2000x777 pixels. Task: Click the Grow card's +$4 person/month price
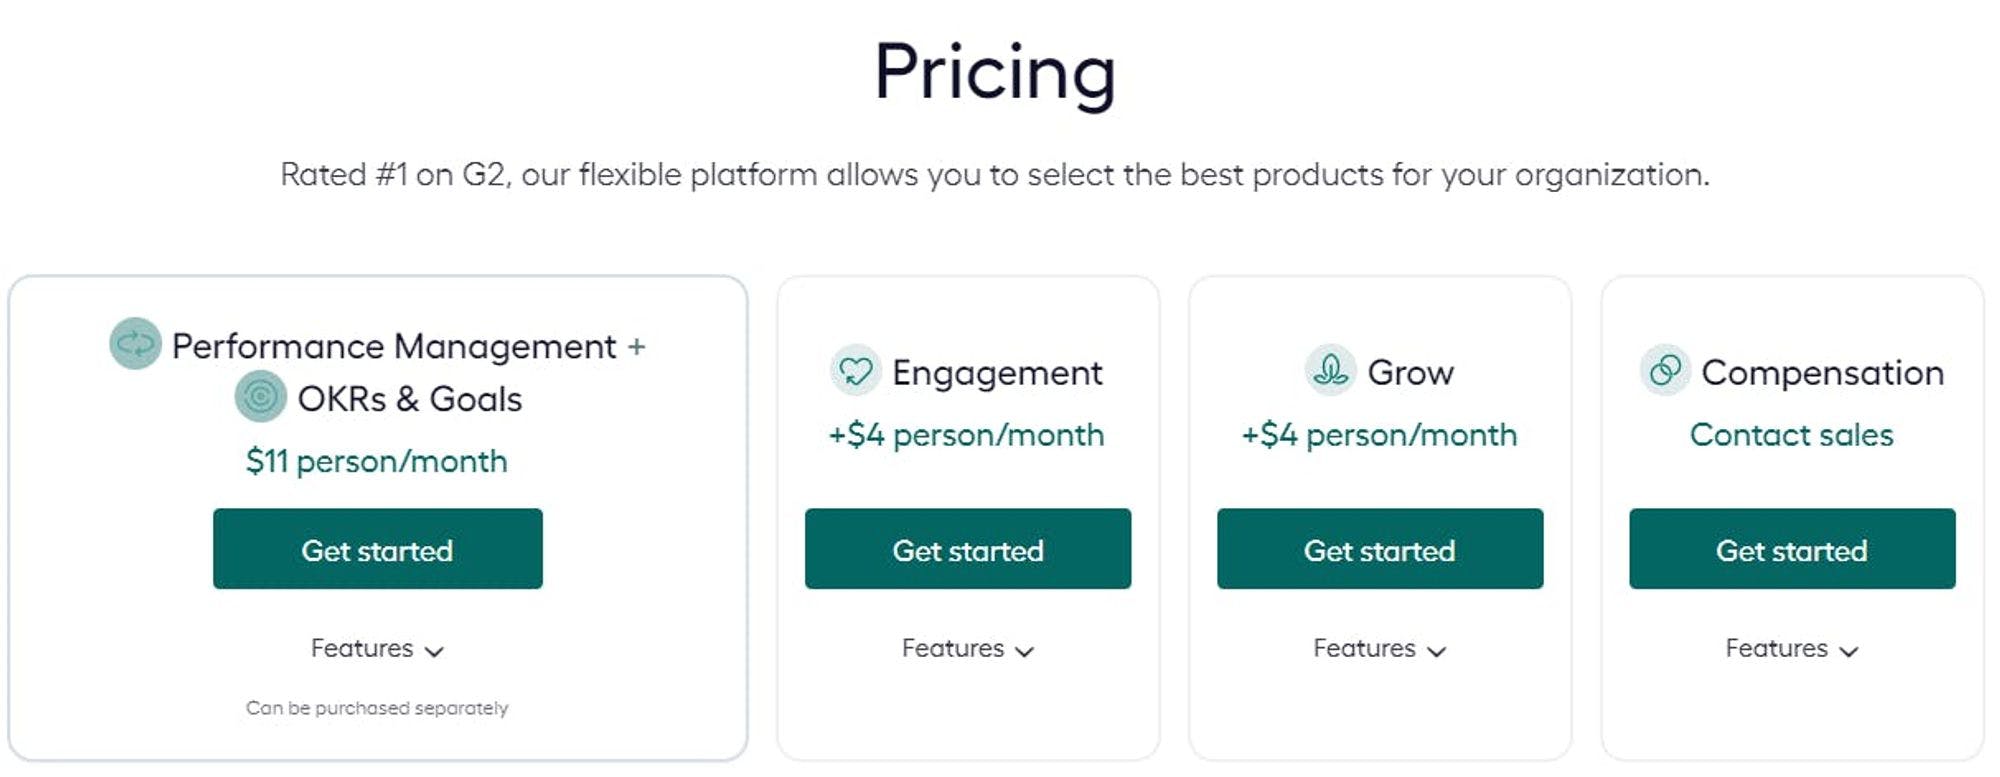tap(1379, 435)
